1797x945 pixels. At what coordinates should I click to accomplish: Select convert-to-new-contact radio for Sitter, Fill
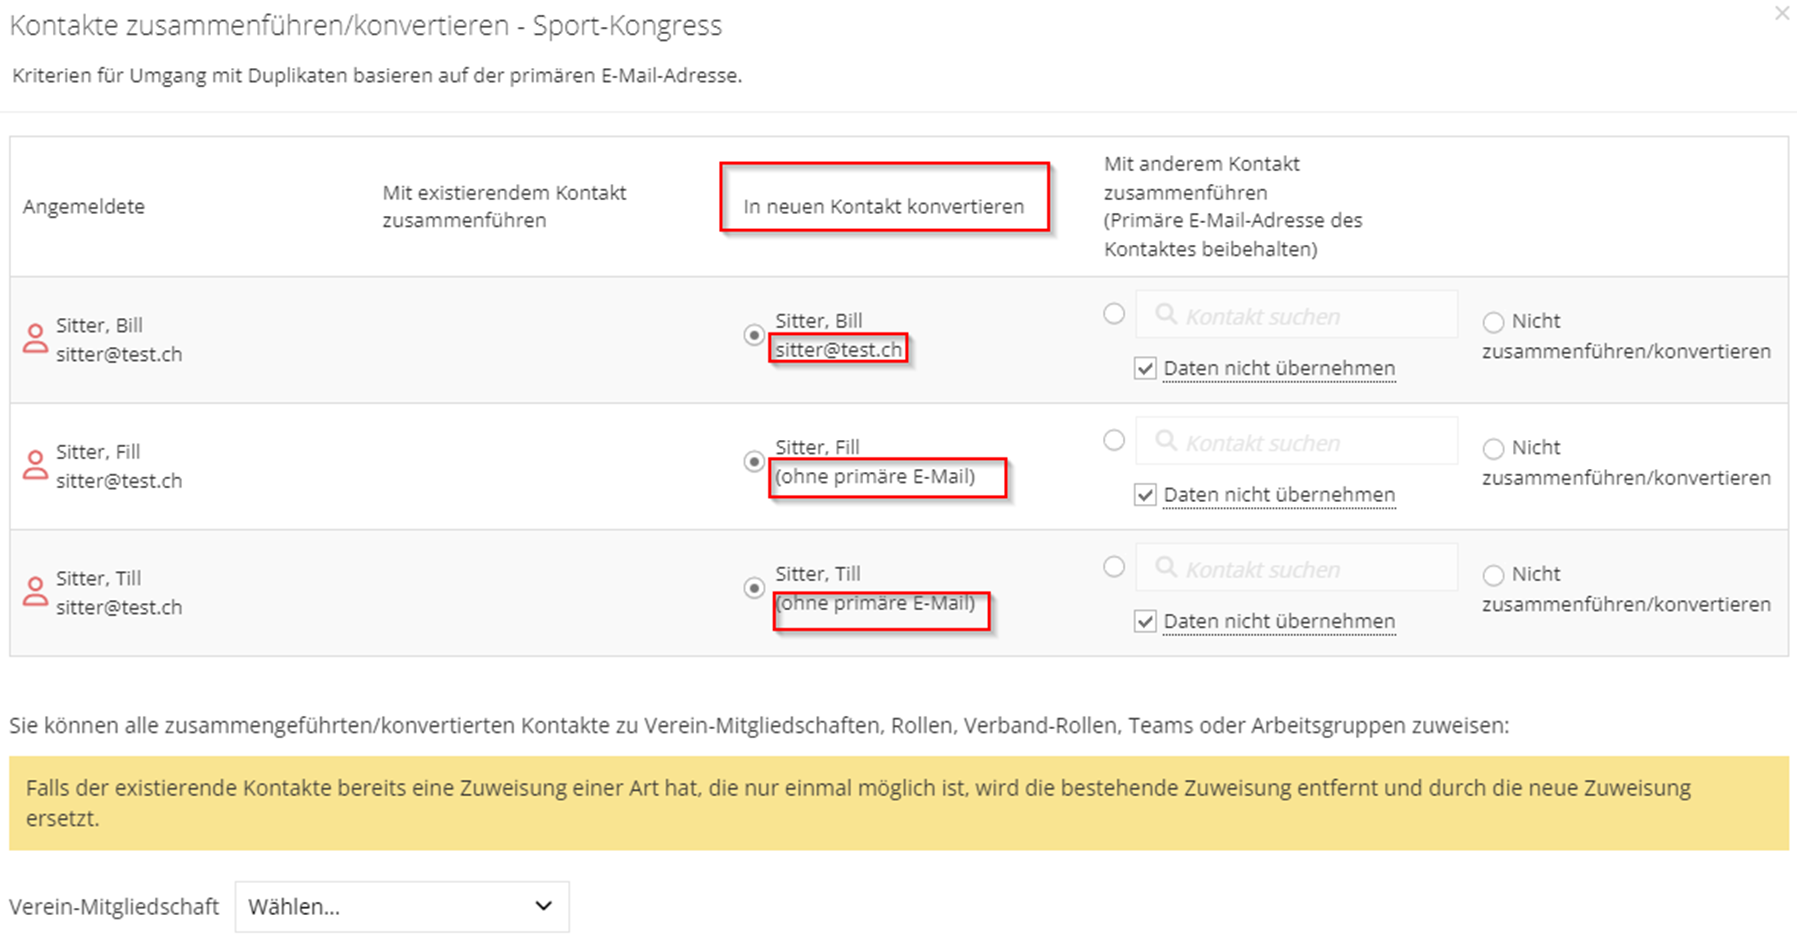(754, 462)
